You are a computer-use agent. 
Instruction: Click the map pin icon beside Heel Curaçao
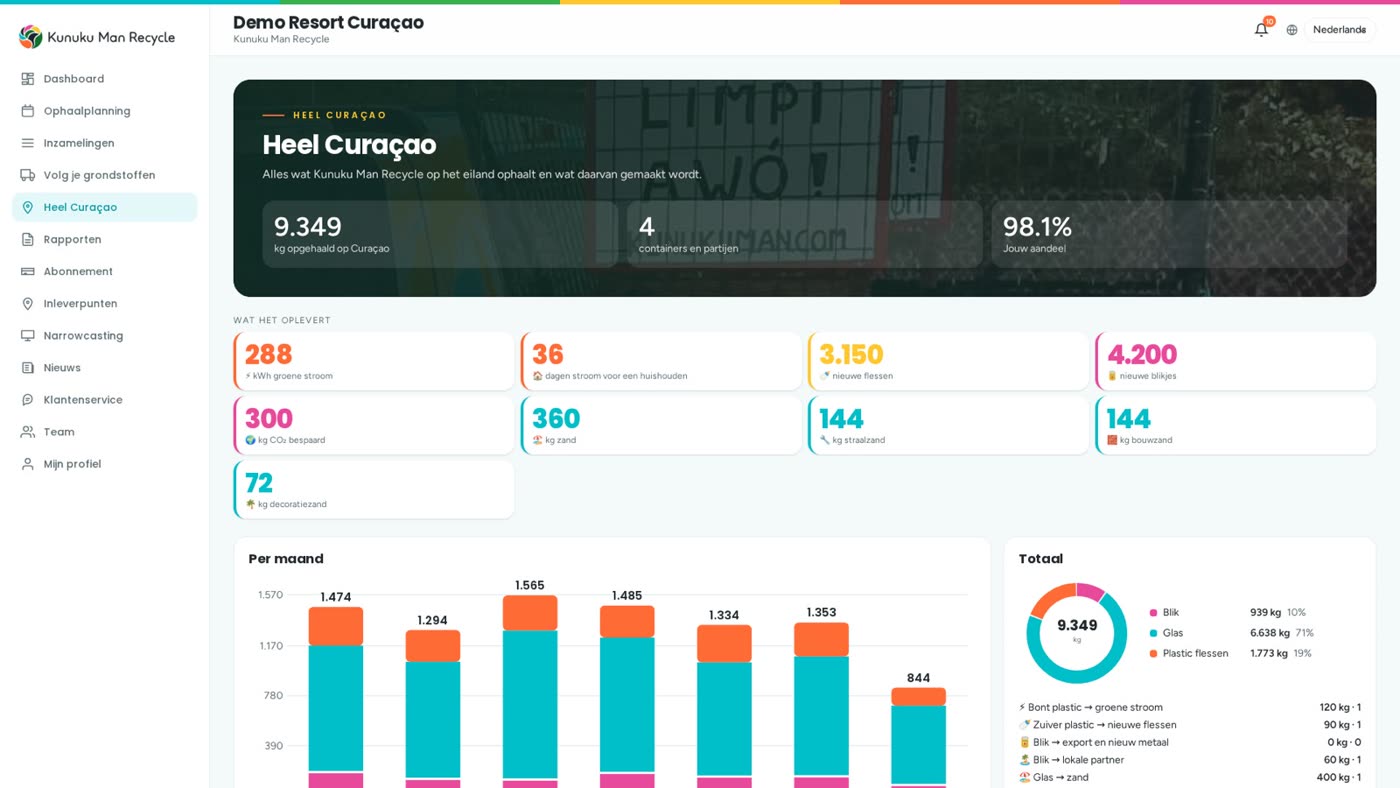point(28,207)
